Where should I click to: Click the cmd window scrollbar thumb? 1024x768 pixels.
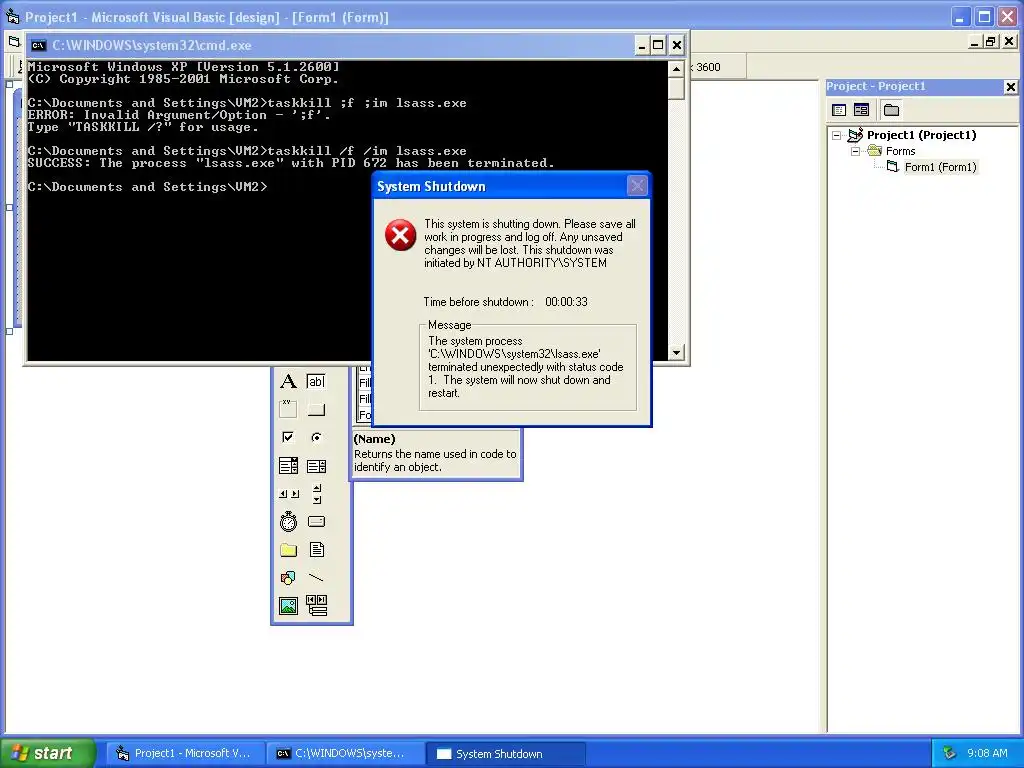[x=677, y=88]
